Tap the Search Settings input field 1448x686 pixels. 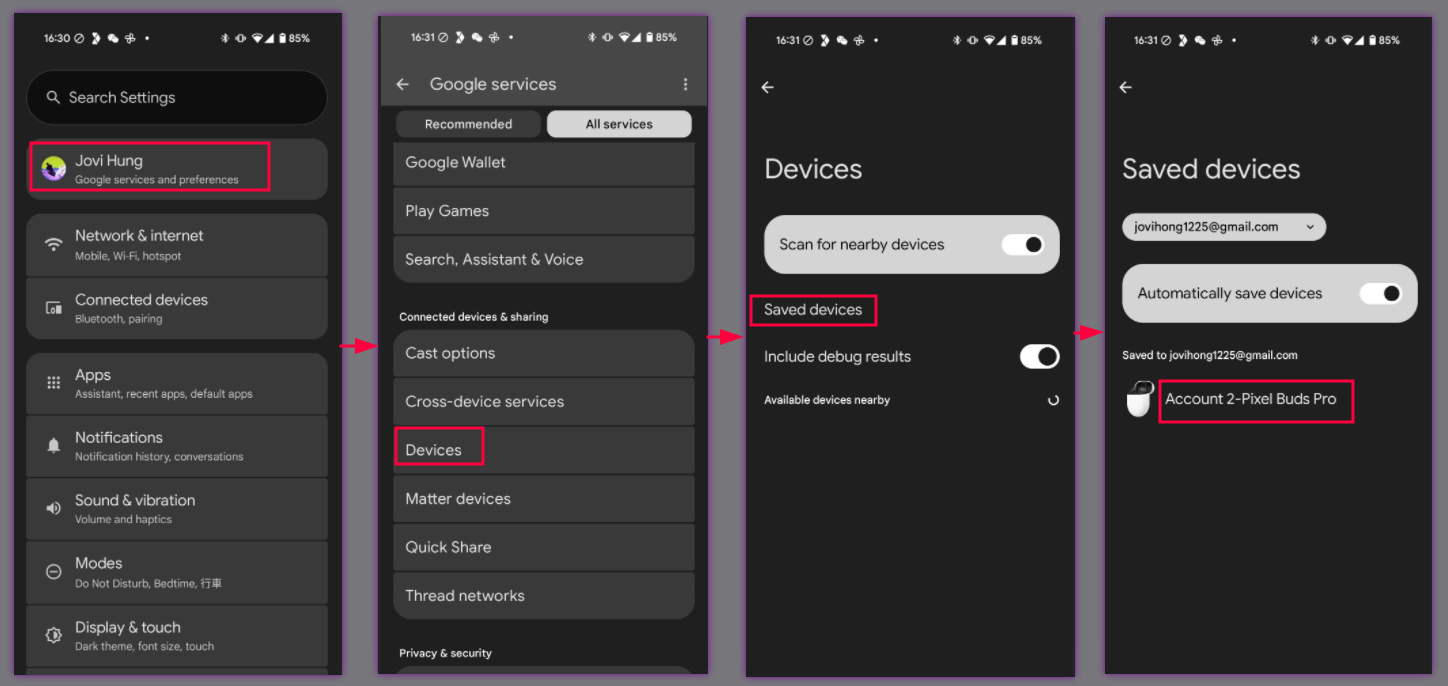[177, 97]
